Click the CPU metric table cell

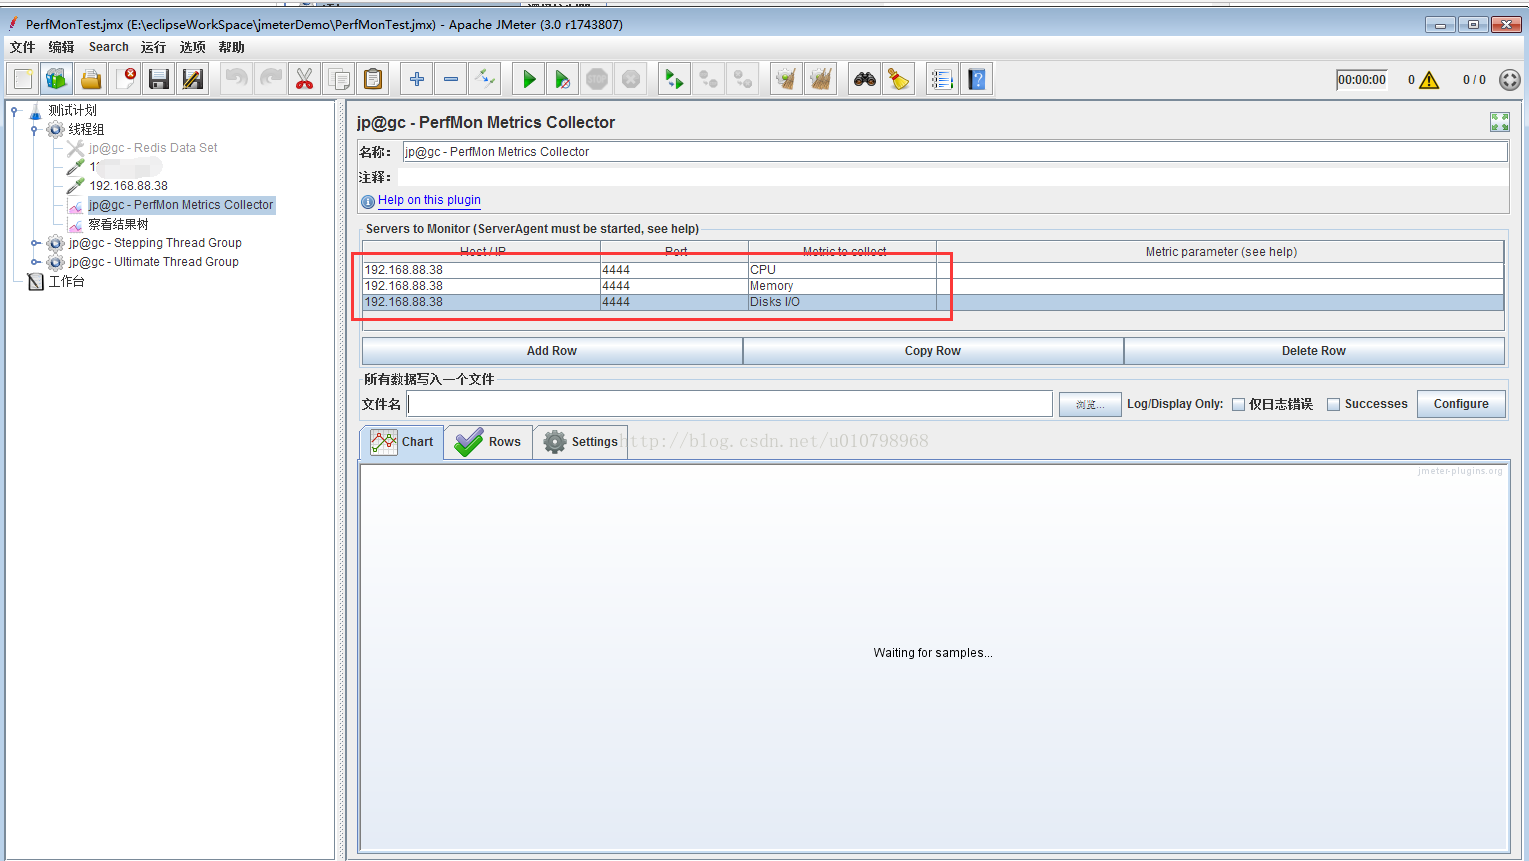(842, 270)
